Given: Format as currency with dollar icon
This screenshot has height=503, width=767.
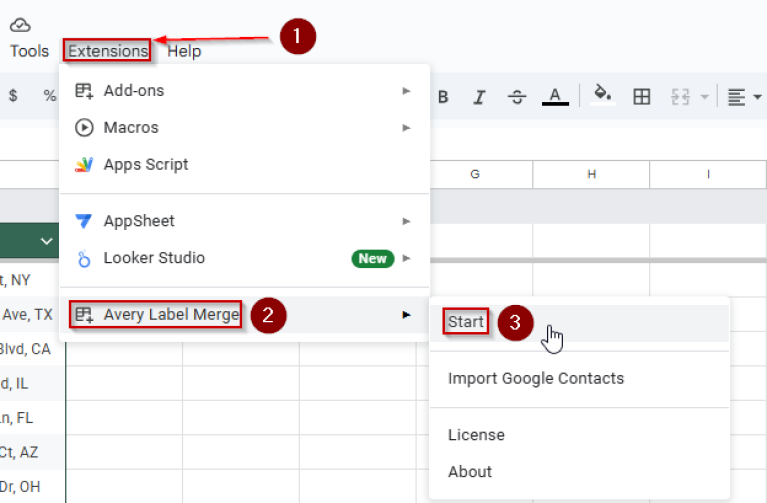Looking at the screenshot, I should pos(14,96).
